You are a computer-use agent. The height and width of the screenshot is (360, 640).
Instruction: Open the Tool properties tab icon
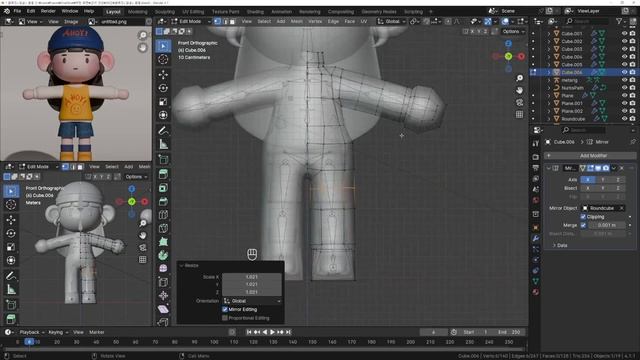(536, 143)
